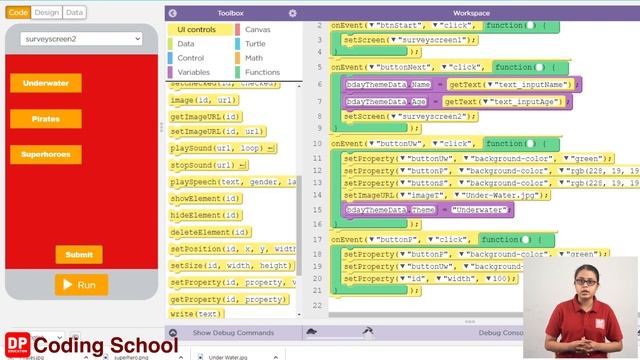Pick the showElement(id) block
The image size is (640, 360).
click(x=205, y=199)
